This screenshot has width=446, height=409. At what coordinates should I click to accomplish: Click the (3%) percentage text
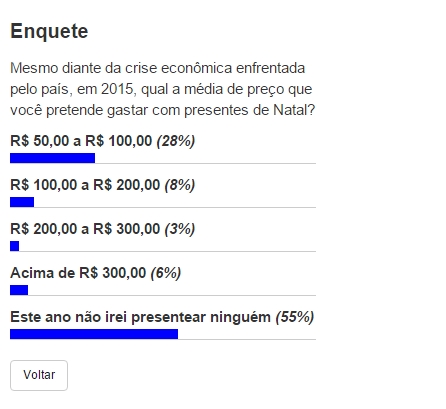click(x=180, y=229)
